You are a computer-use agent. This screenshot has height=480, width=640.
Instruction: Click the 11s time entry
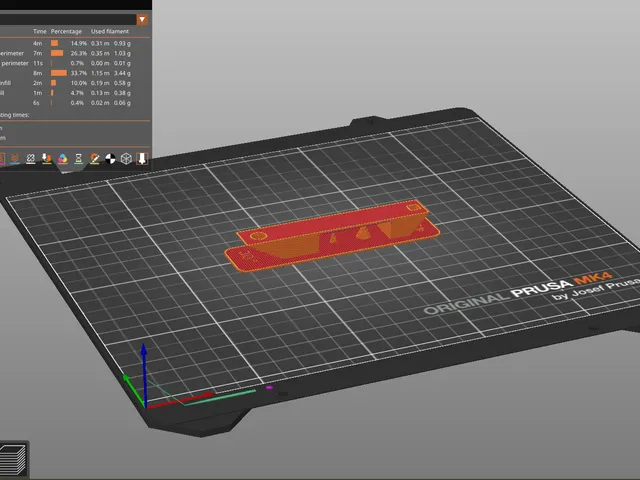38,63
